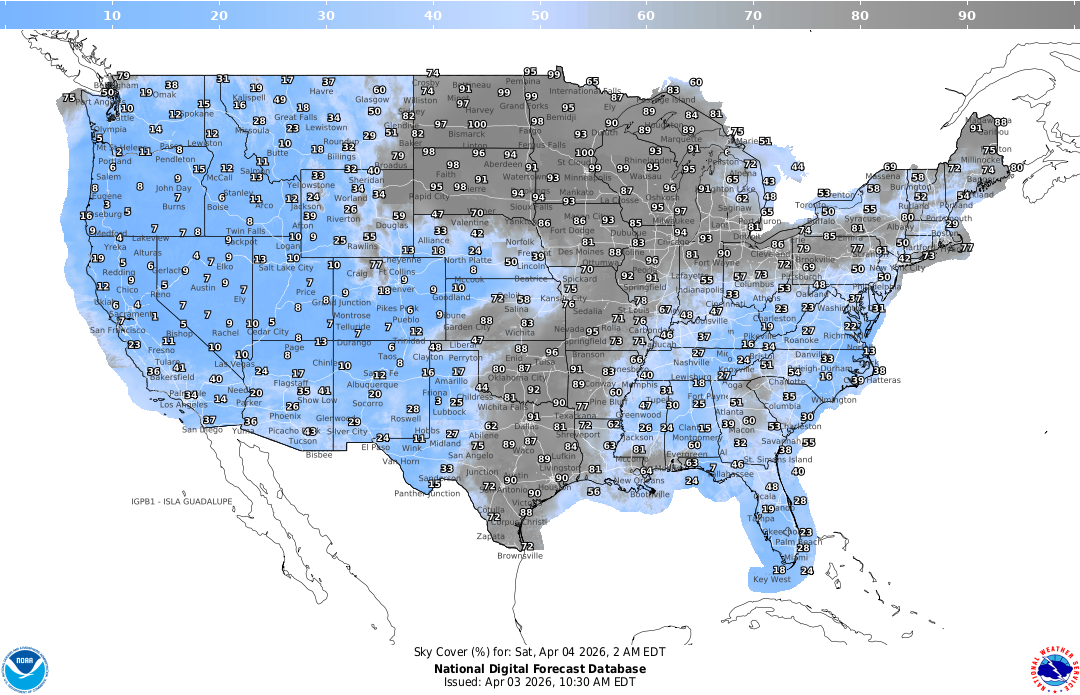Click the 'Syracuse' map label
The image size is (1080, 695).
pos(862,219)
